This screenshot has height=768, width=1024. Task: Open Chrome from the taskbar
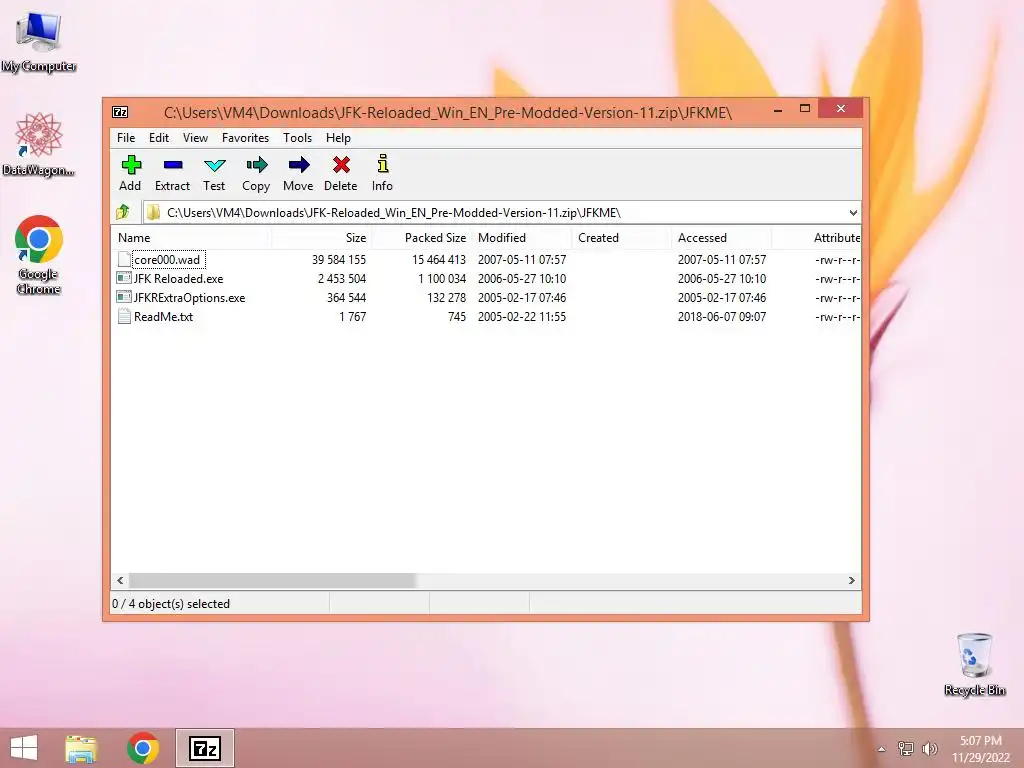tap(143, 748)
